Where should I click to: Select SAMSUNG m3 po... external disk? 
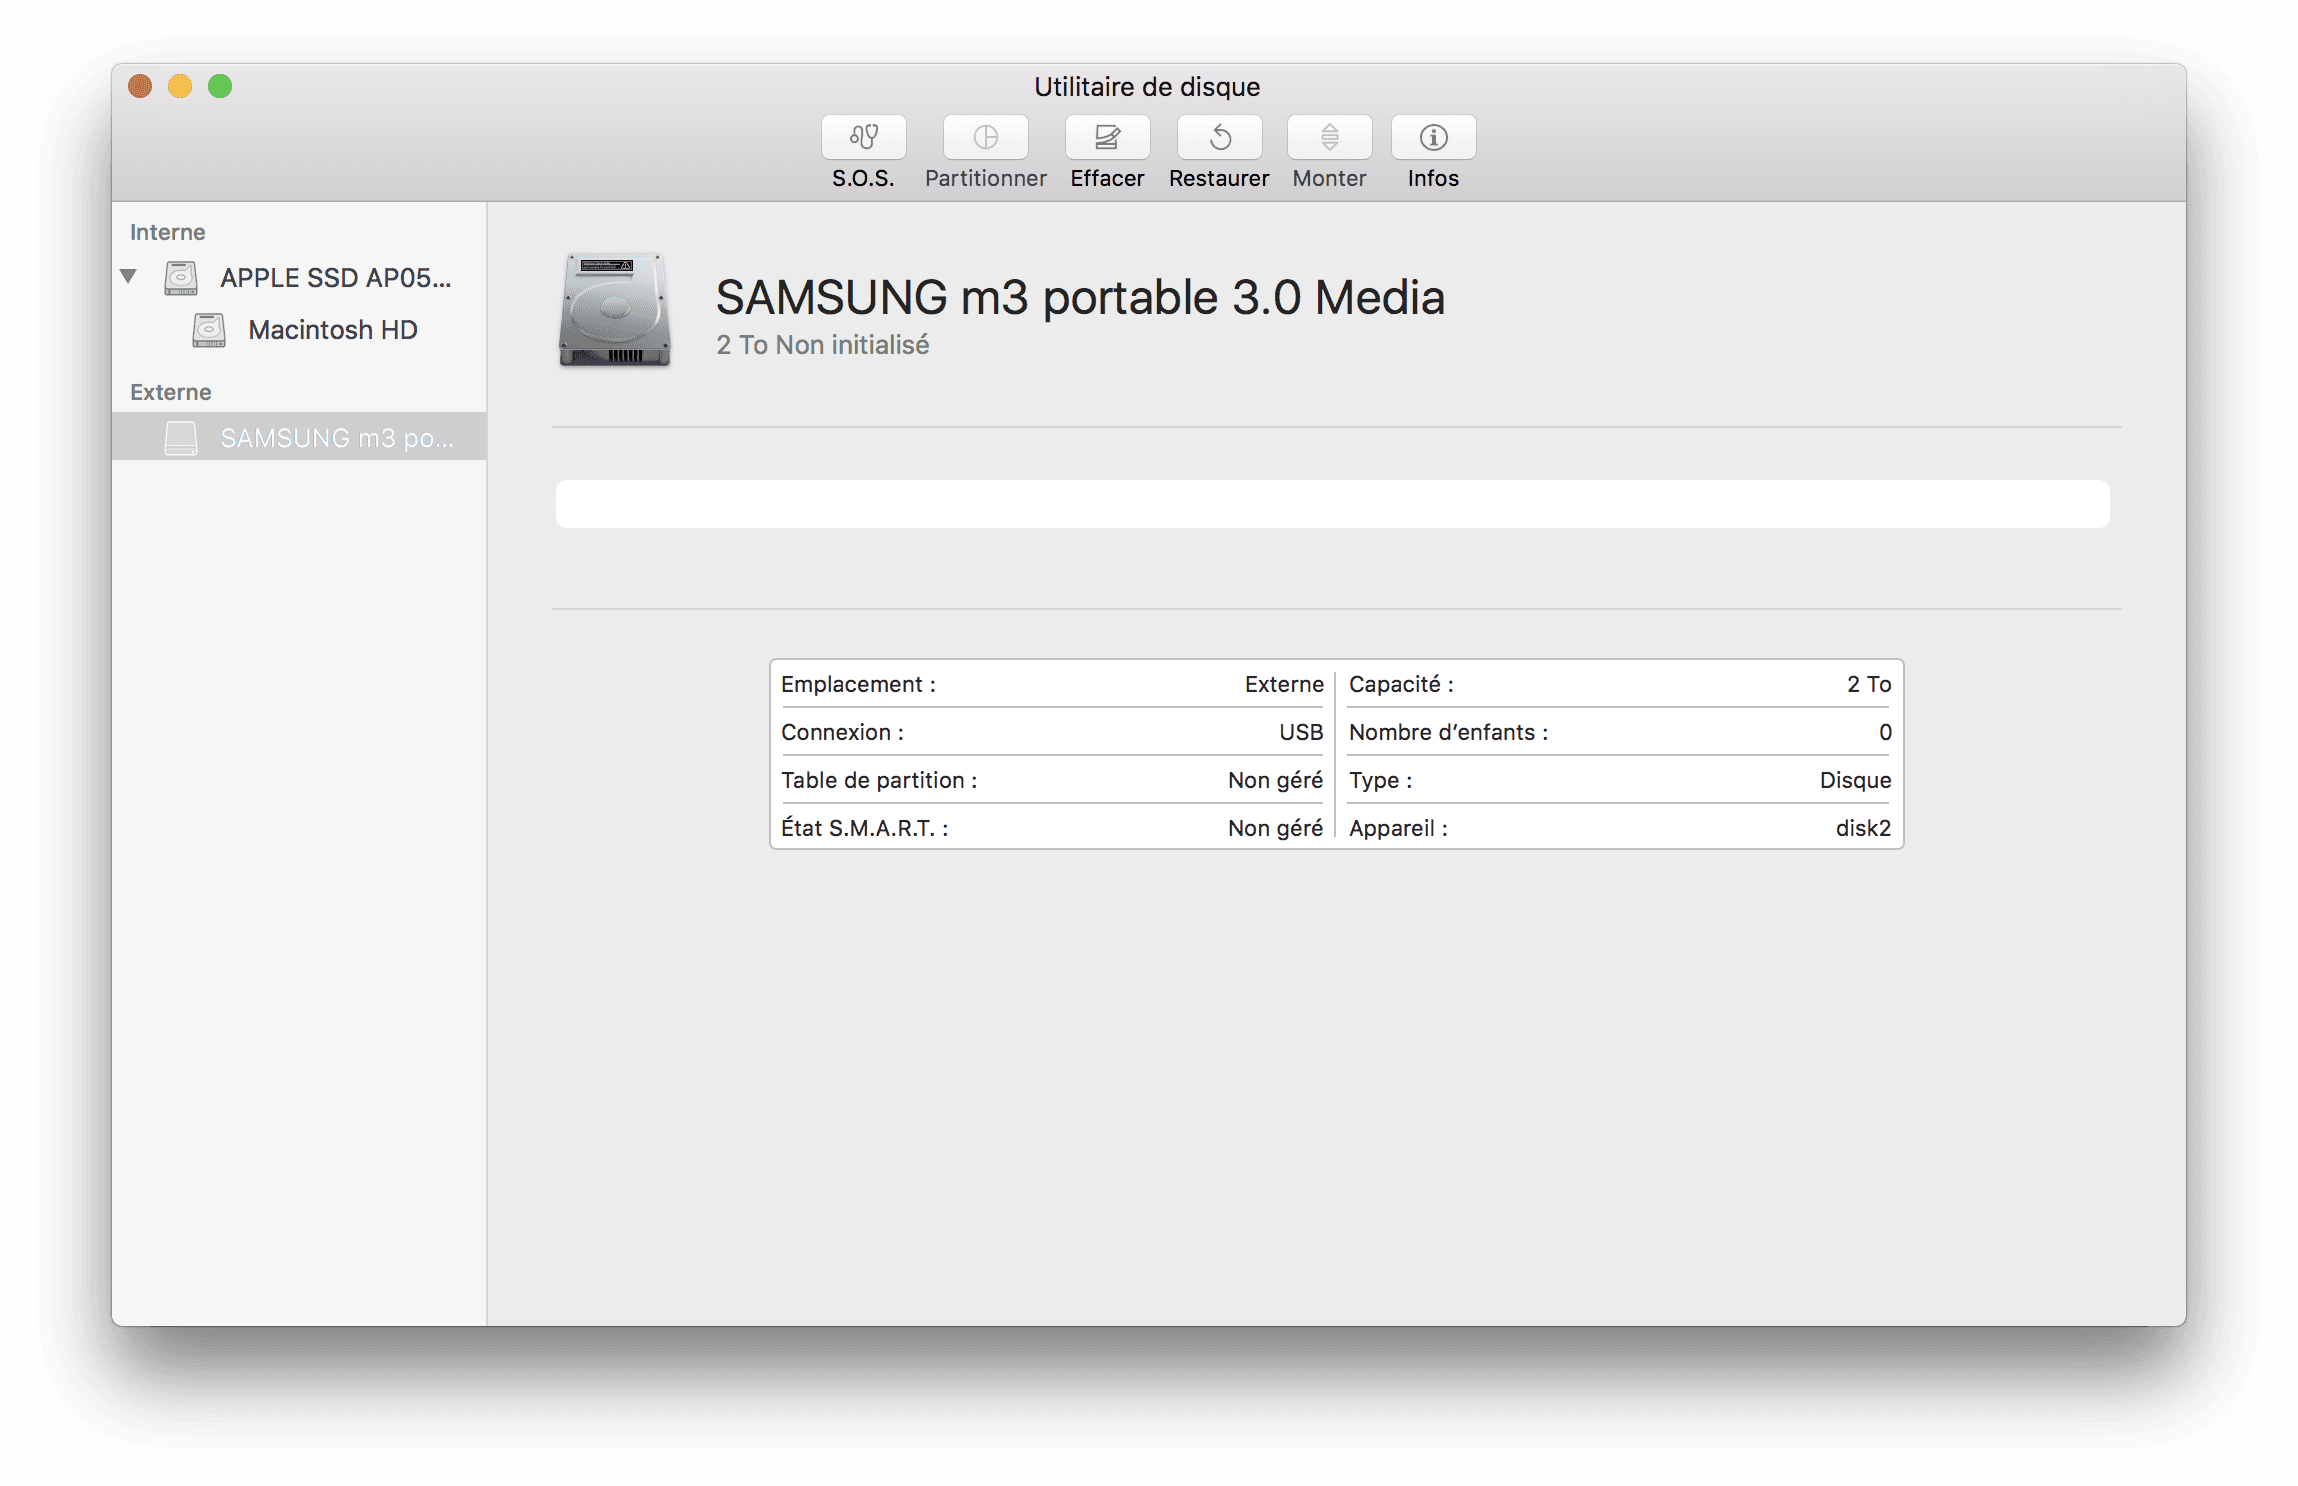pyautogui.click(x=299, y=437)
